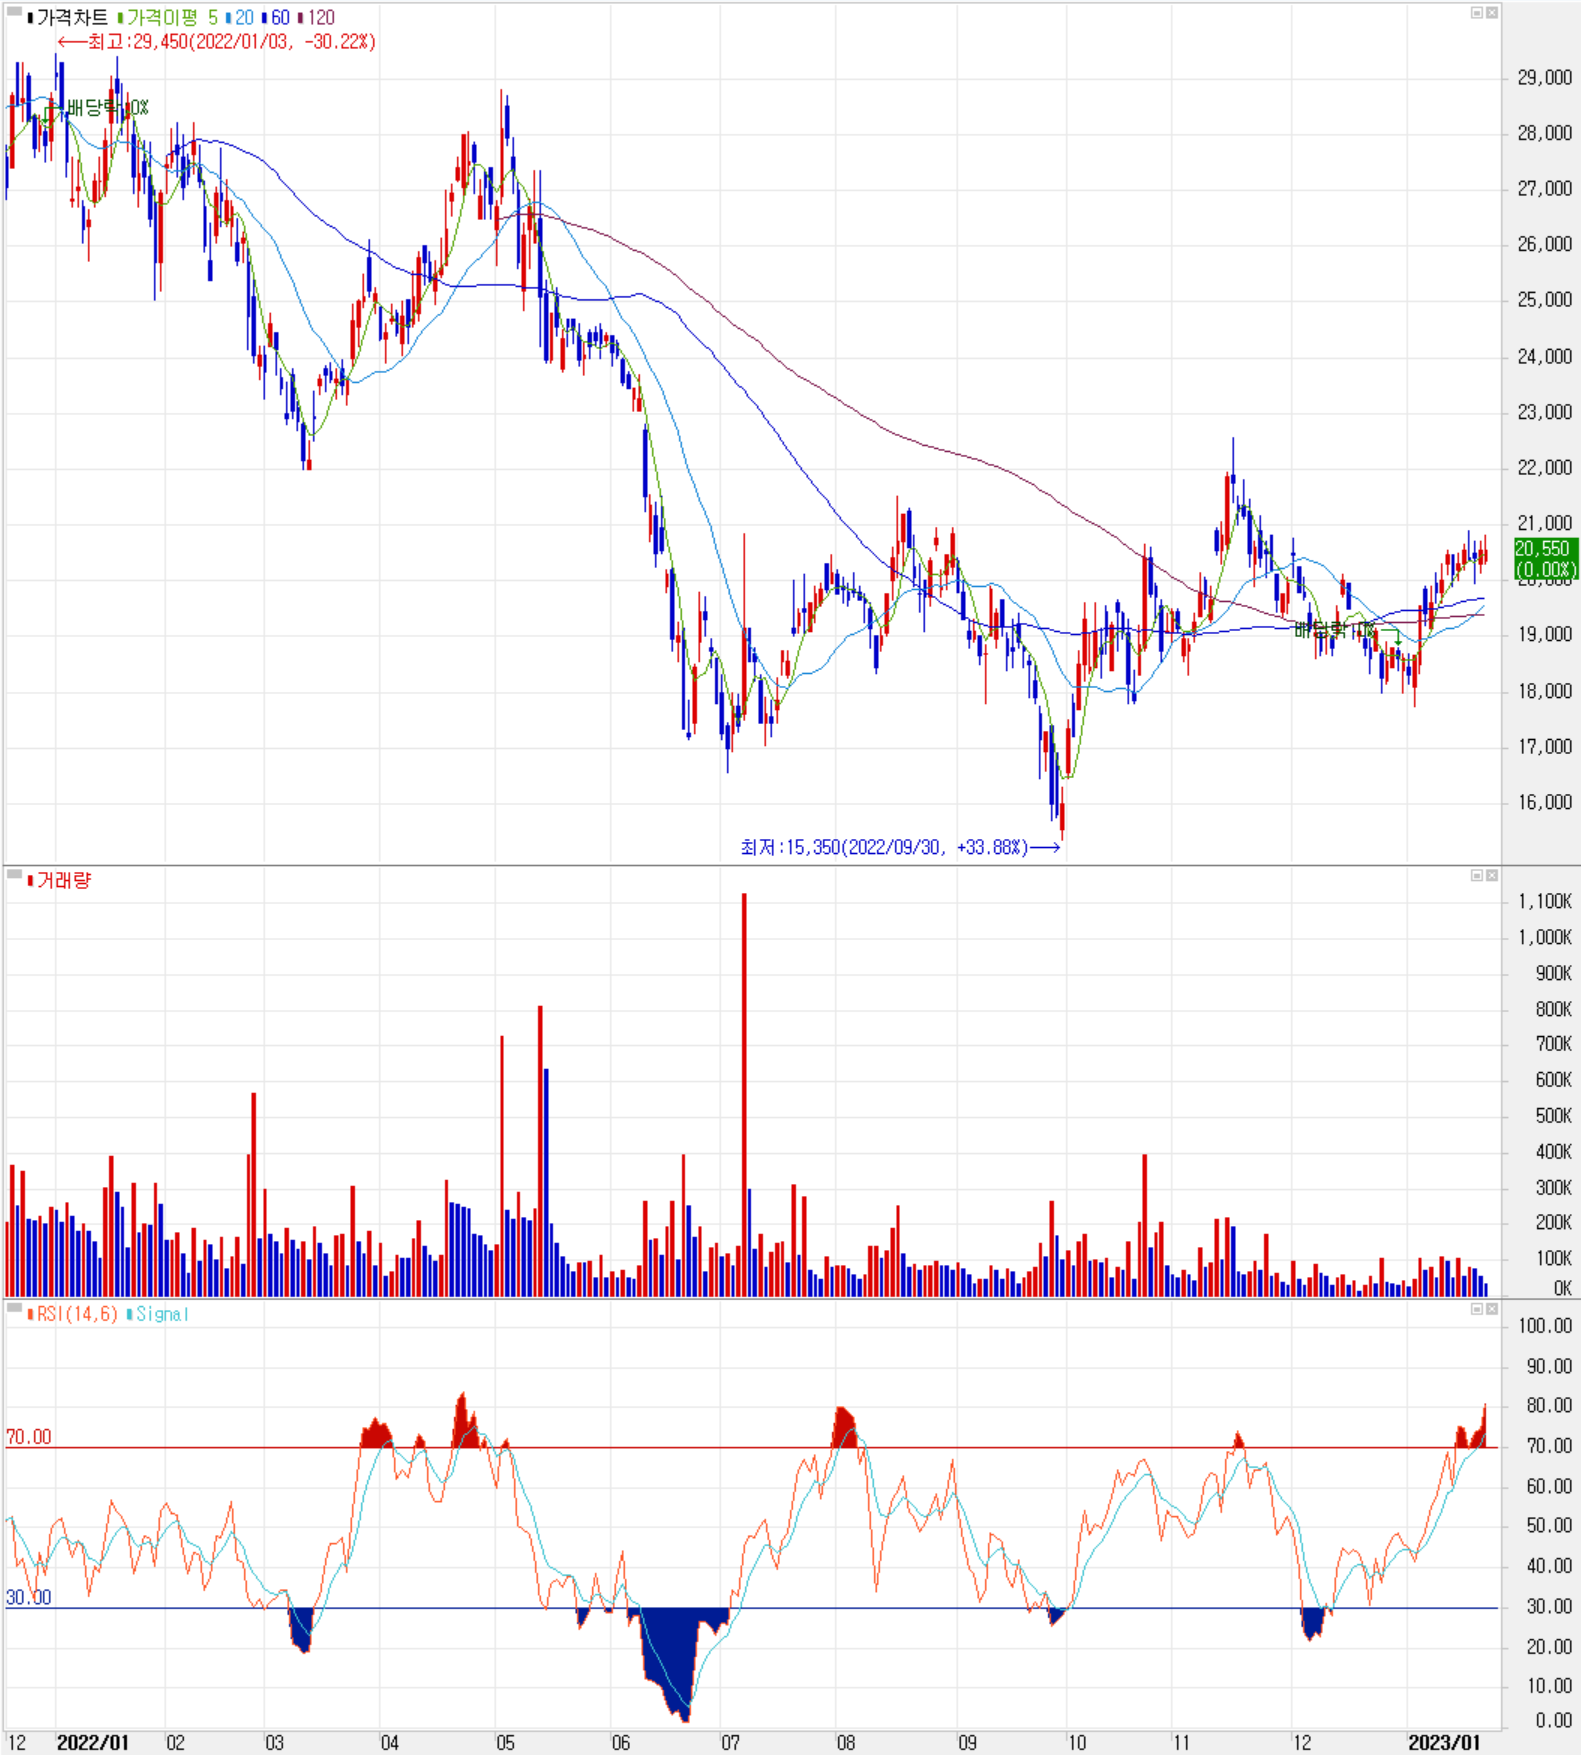Click the 70.00 overbought level label
Screen dimensions: 1581x1755
(x=28, y=1437)
